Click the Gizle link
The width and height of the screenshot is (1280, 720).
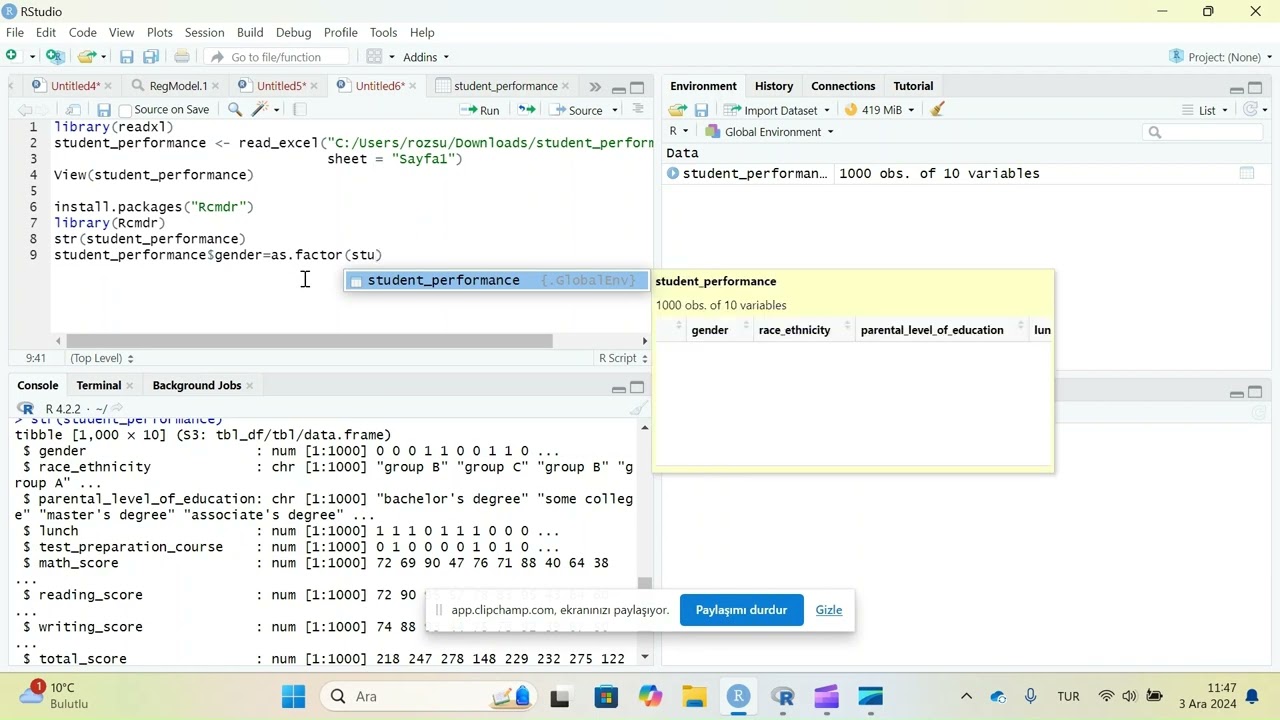tap(829, 610)
